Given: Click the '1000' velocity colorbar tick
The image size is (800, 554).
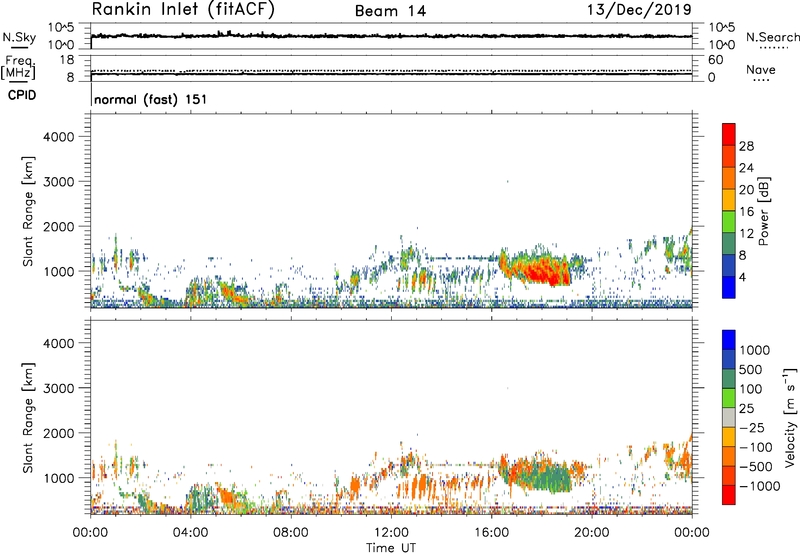Looking at the screenshot, I should (x=755, y=350).
